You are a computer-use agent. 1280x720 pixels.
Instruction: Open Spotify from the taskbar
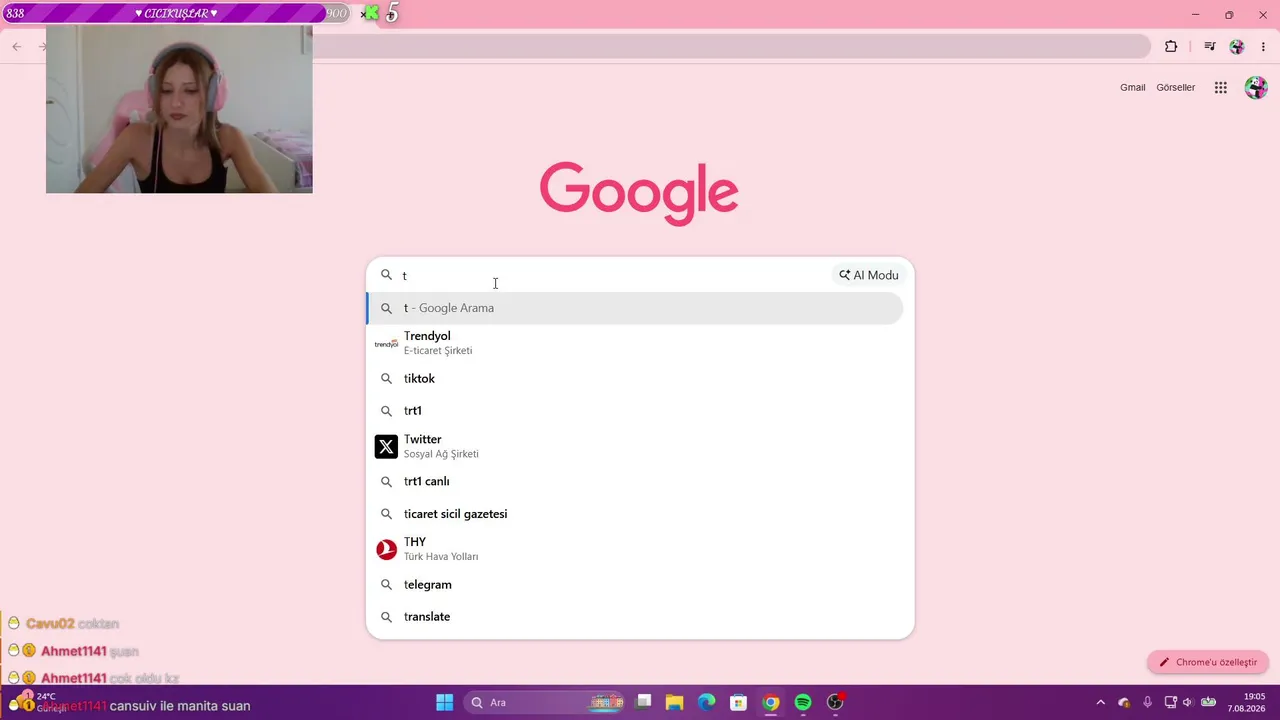pos(803,702)
